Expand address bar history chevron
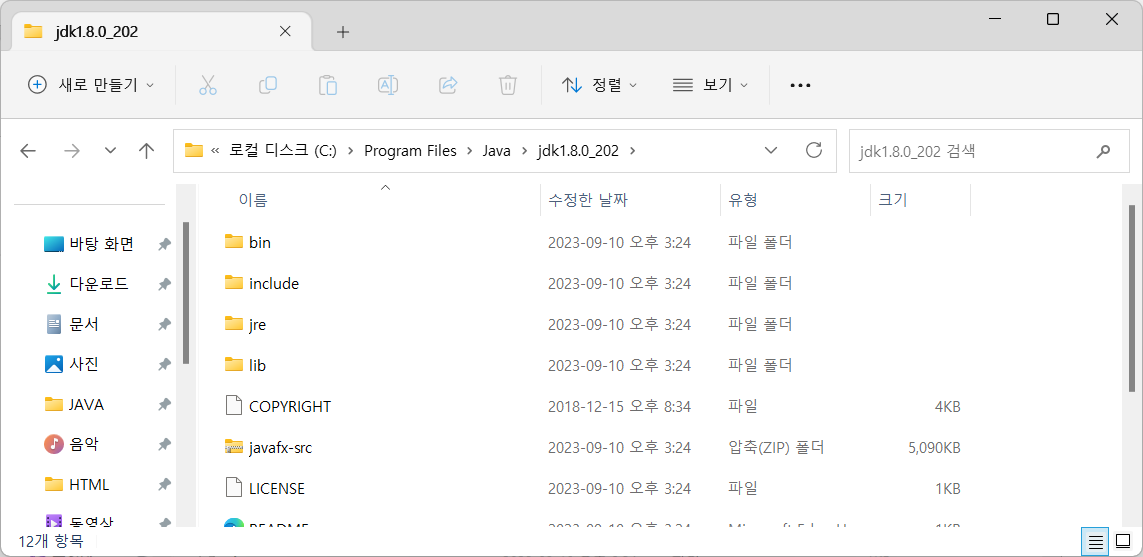The height and width of the screenshot is (557, 1143). [x=771, y=151]
